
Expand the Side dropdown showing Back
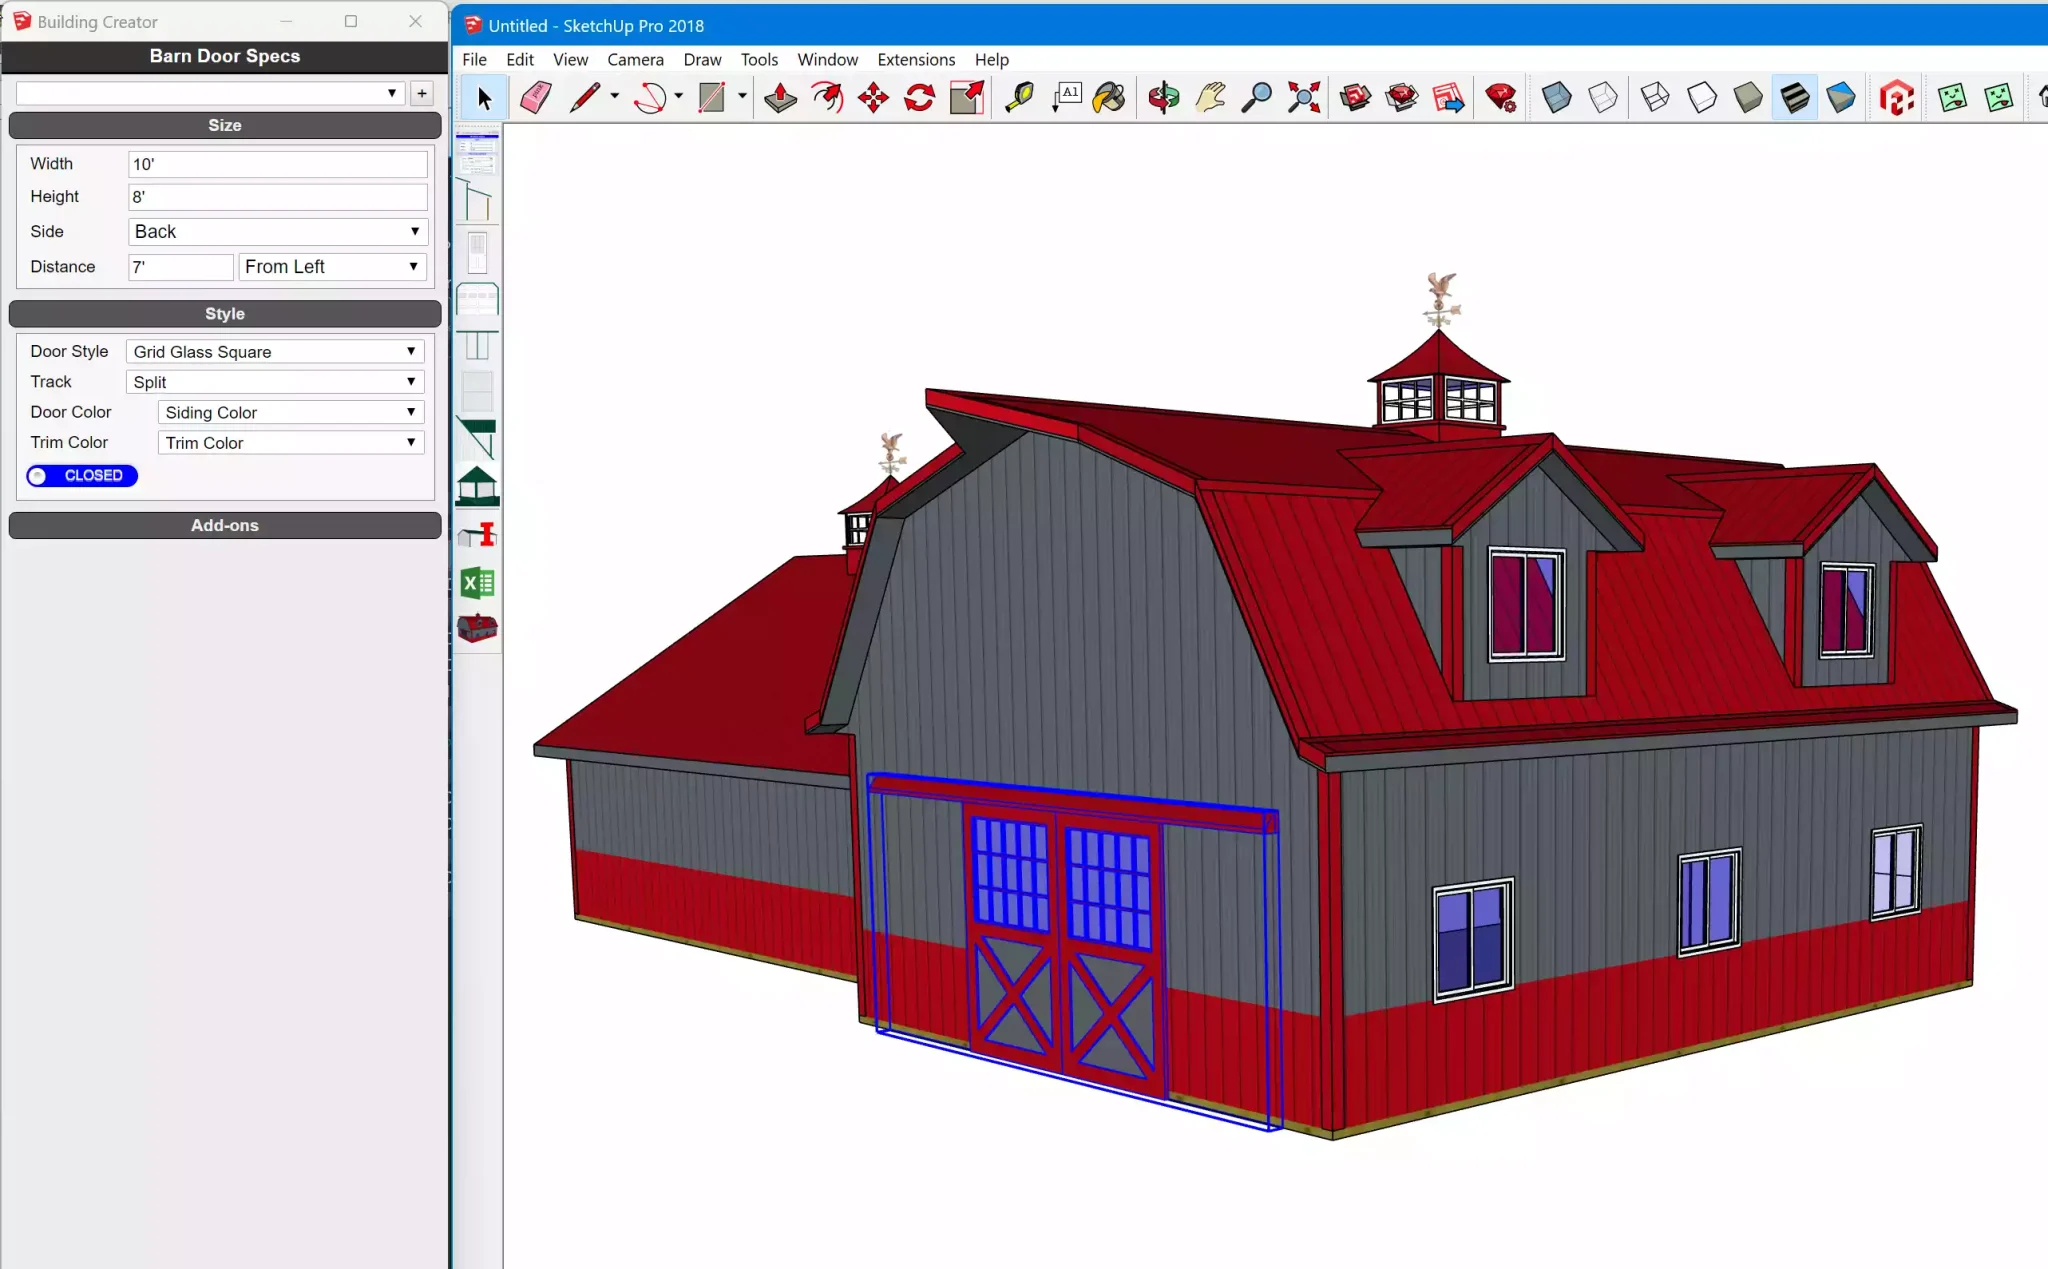click(278, 232)
